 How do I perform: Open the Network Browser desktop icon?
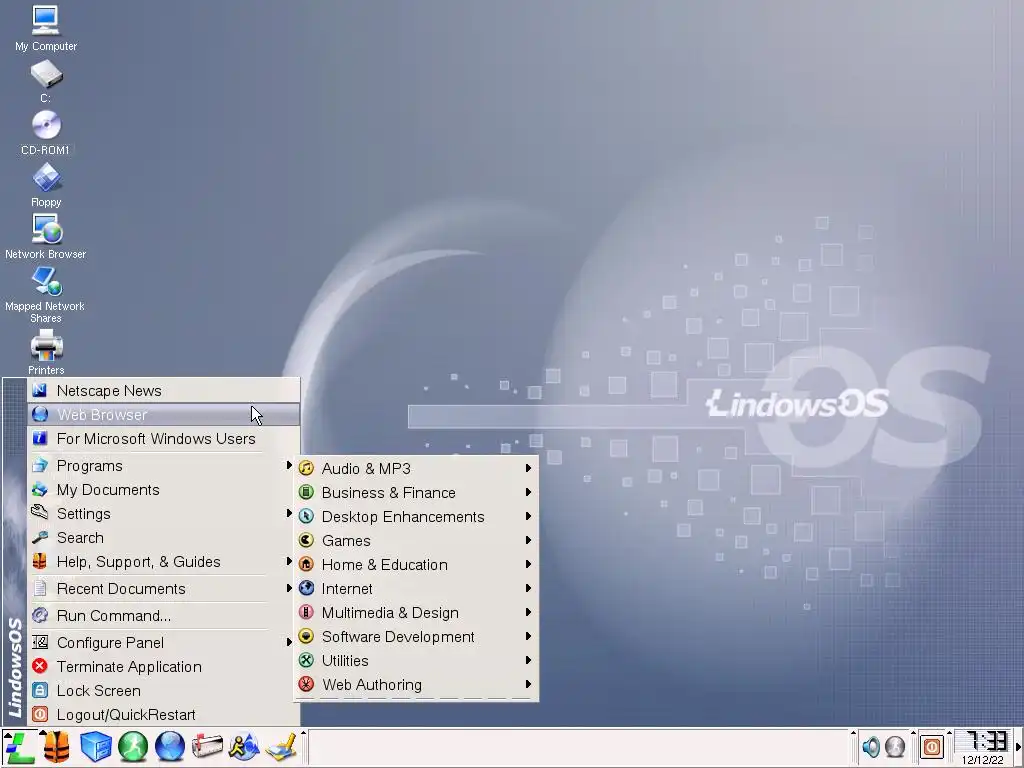[x=46, y=236]
